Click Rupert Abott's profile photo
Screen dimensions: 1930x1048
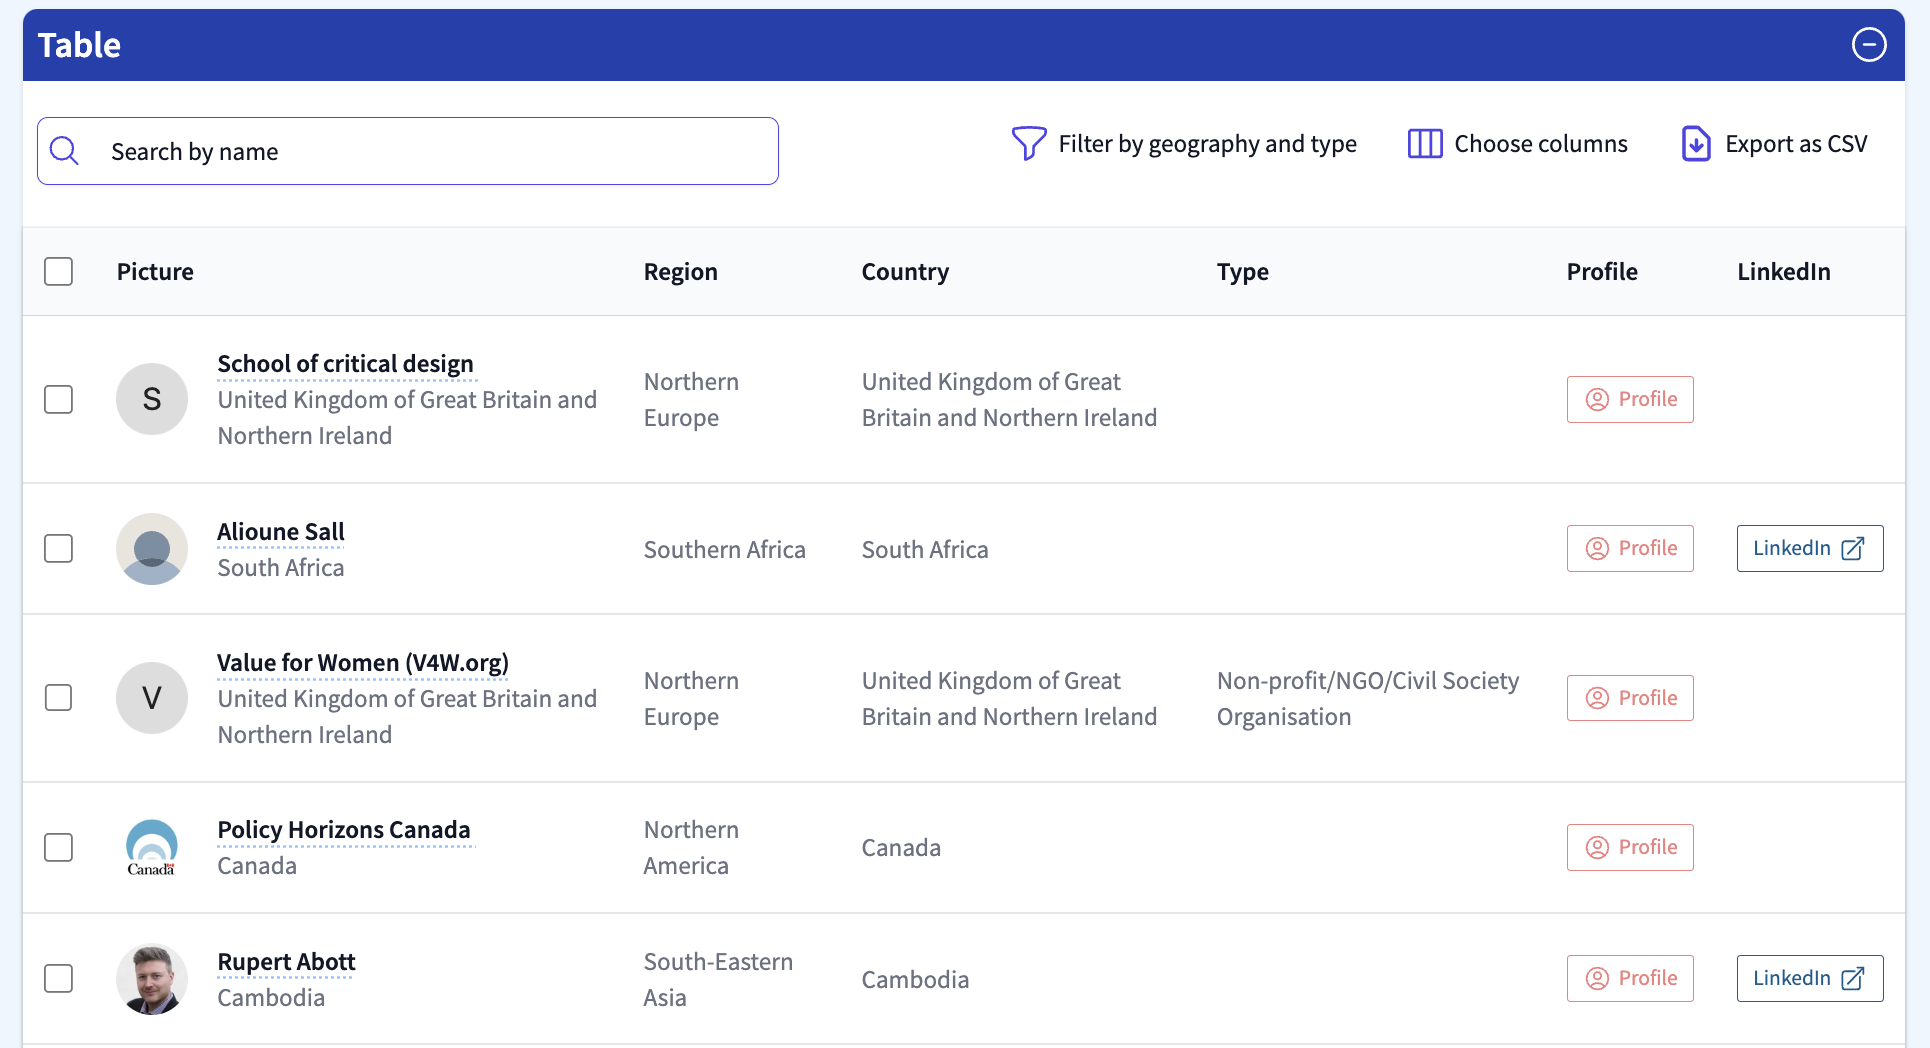152,979
